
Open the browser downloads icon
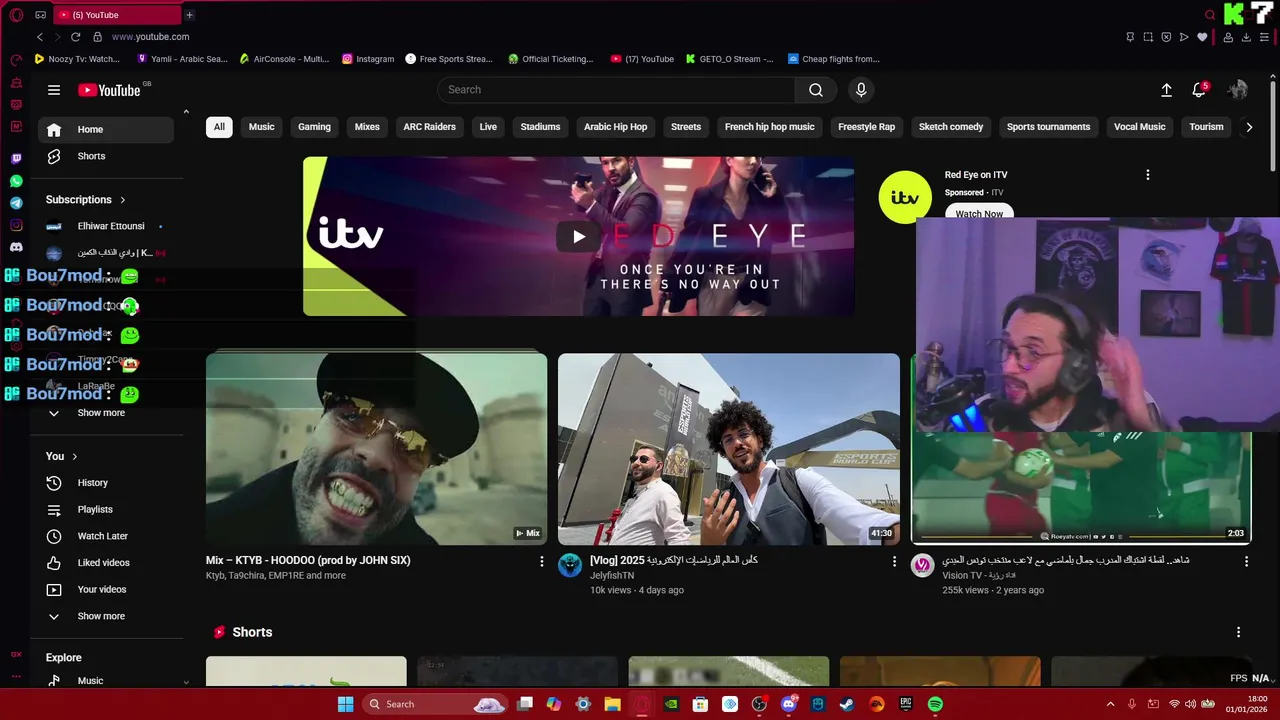tap(1246, 37)
